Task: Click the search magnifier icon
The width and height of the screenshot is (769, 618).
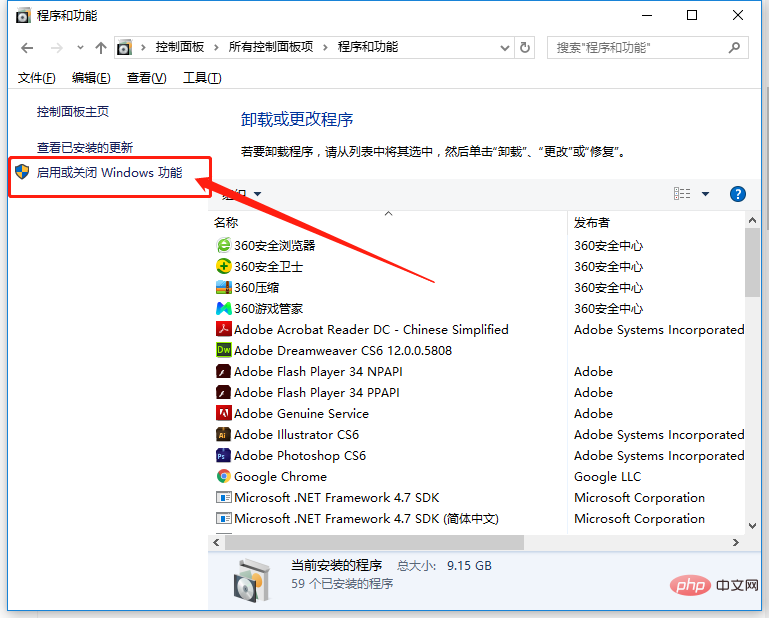Action: click(734, 48)
